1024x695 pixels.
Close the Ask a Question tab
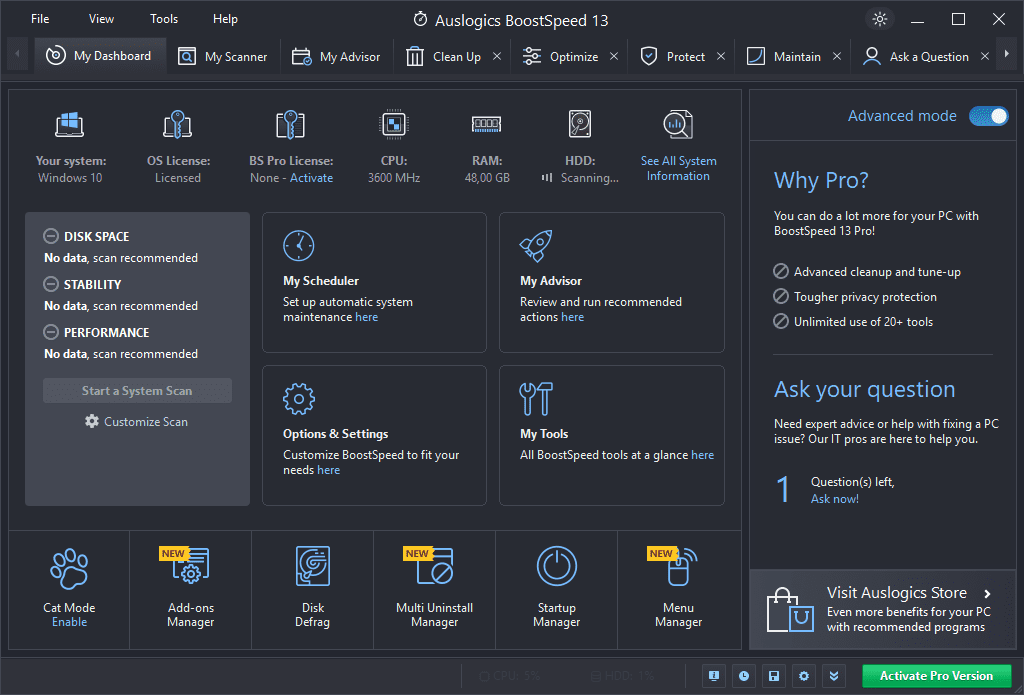coord(985,57)
